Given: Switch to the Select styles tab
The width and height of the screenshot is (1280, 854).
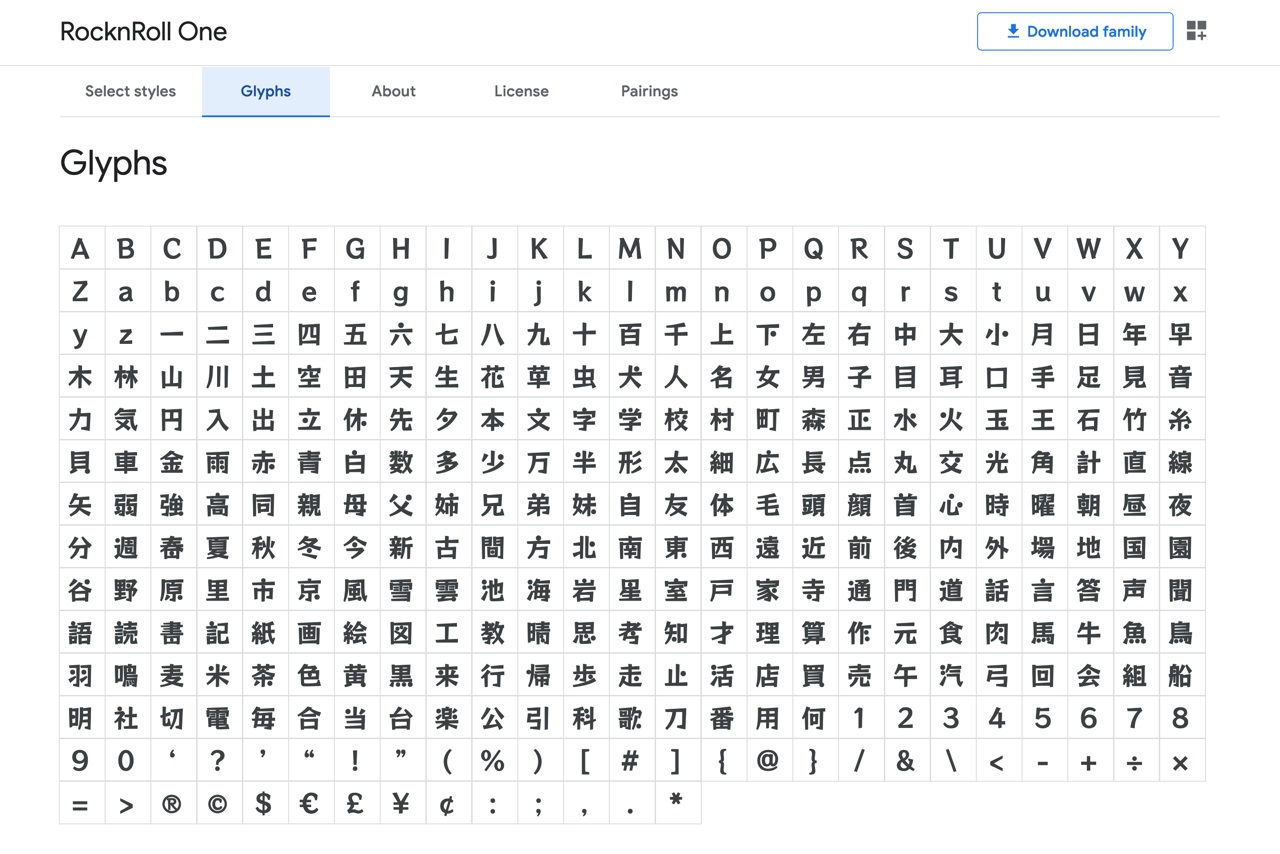Looking at the screenshot, I should click(130, 91).
